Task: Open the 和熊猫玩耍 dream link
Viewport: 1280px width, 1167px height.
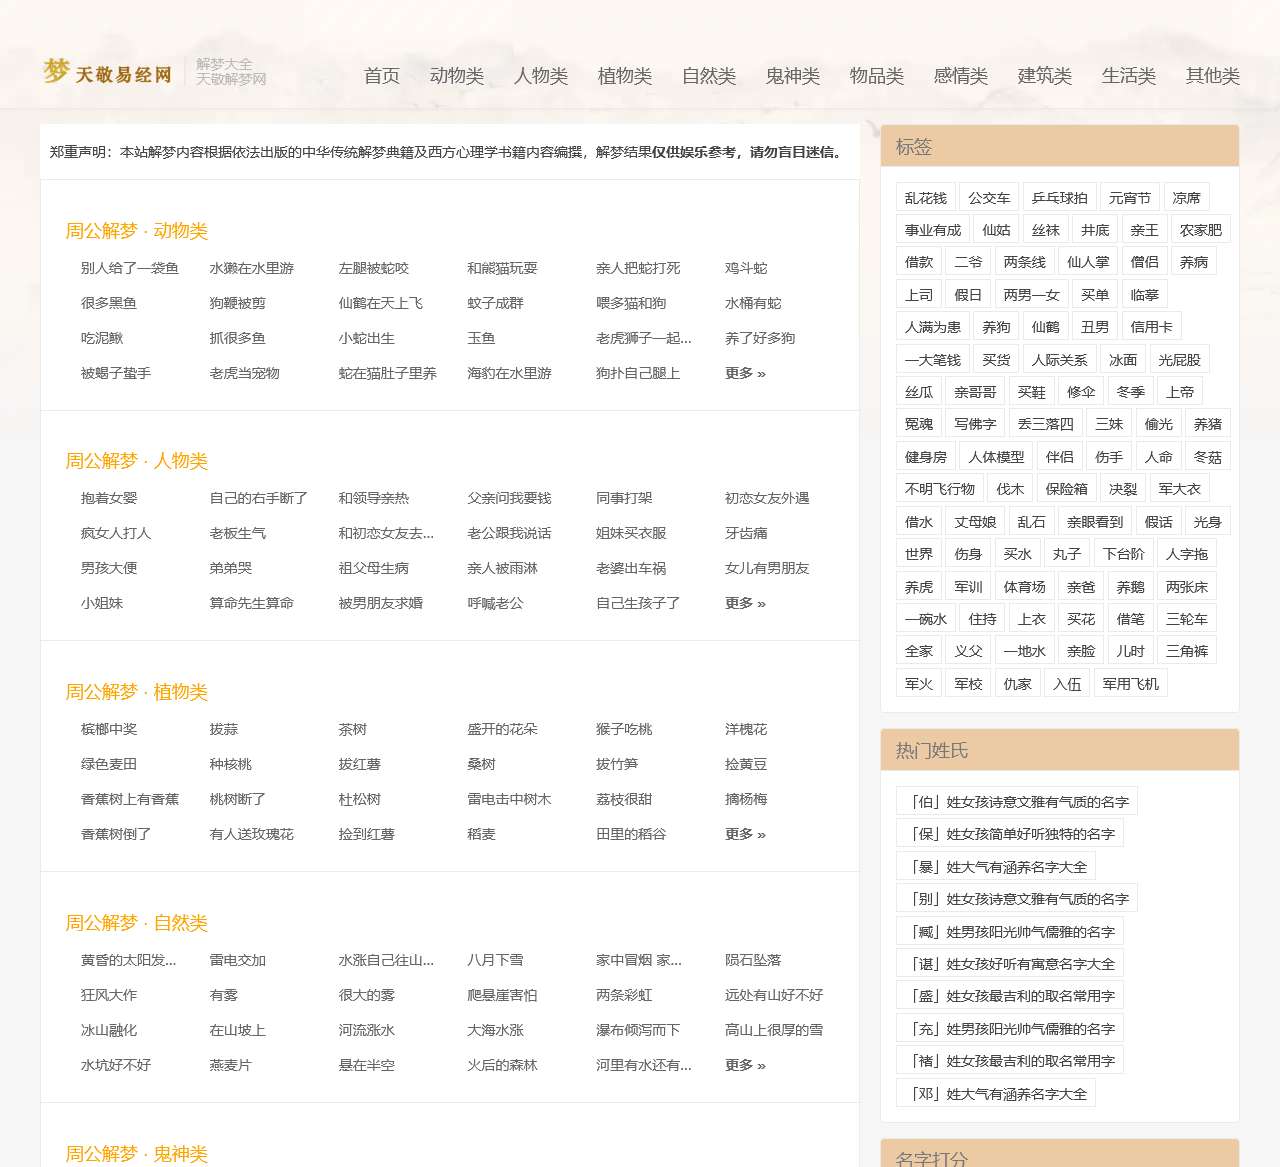Action: click(503, 268)
